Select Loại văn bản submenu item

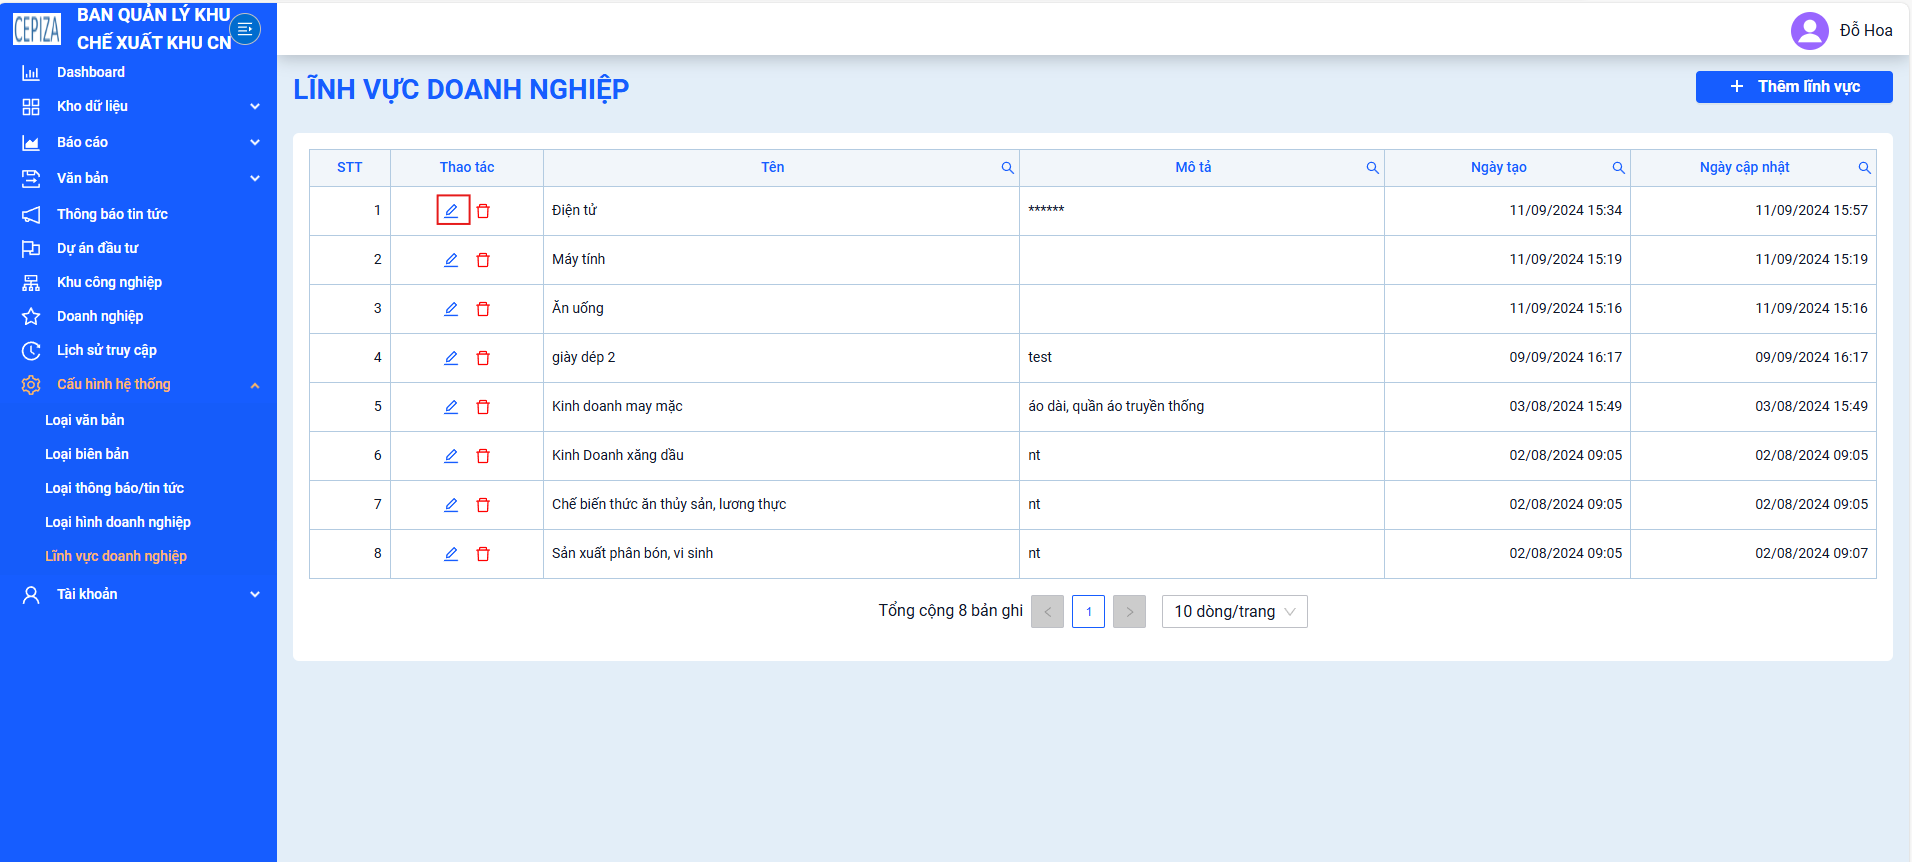point(85,420)
